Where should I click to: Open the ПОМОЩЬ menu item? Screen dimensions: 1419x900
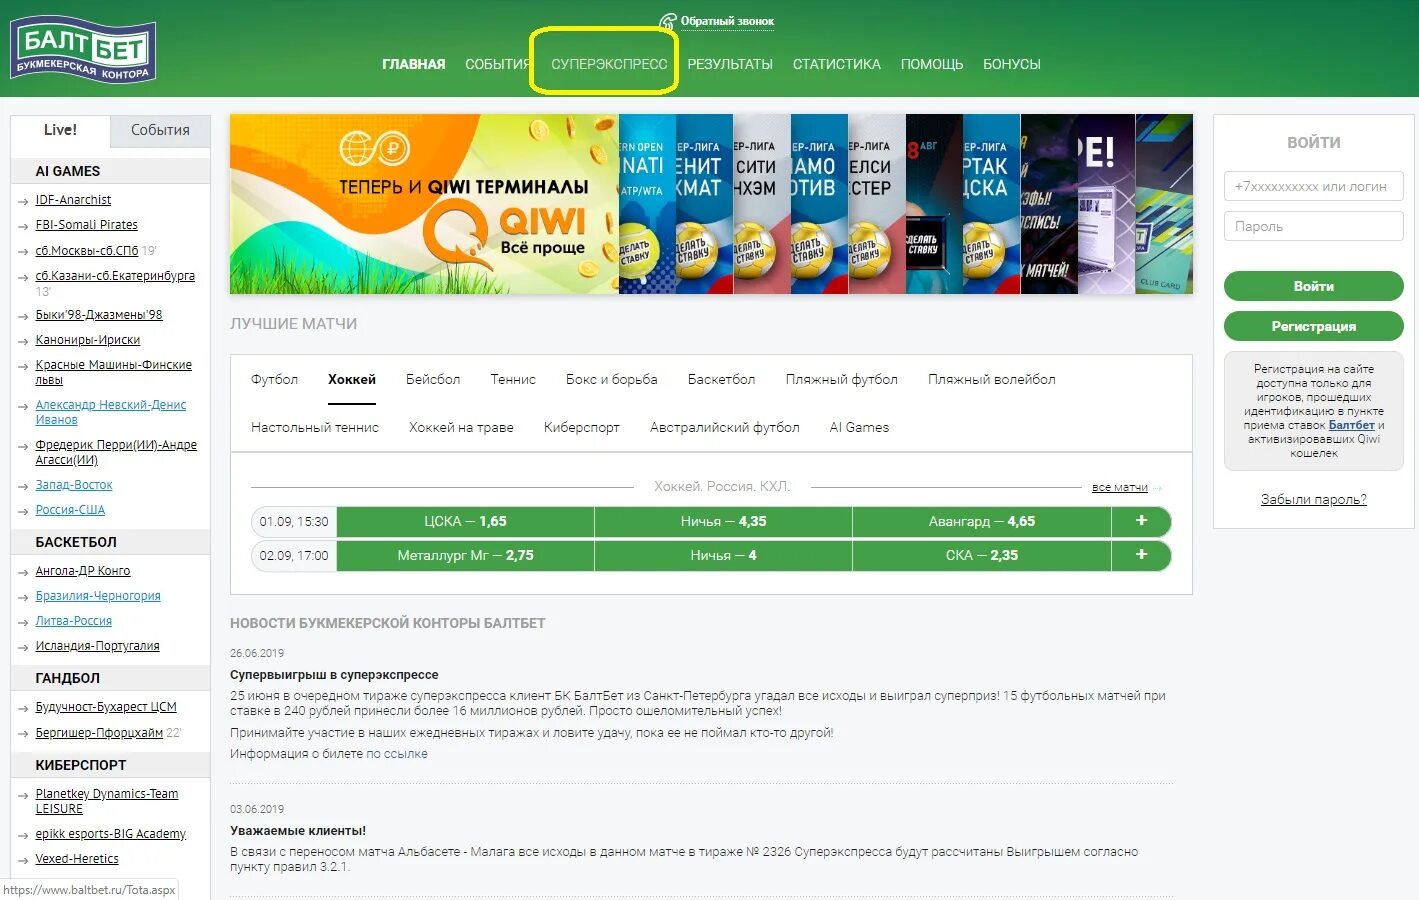932,64
